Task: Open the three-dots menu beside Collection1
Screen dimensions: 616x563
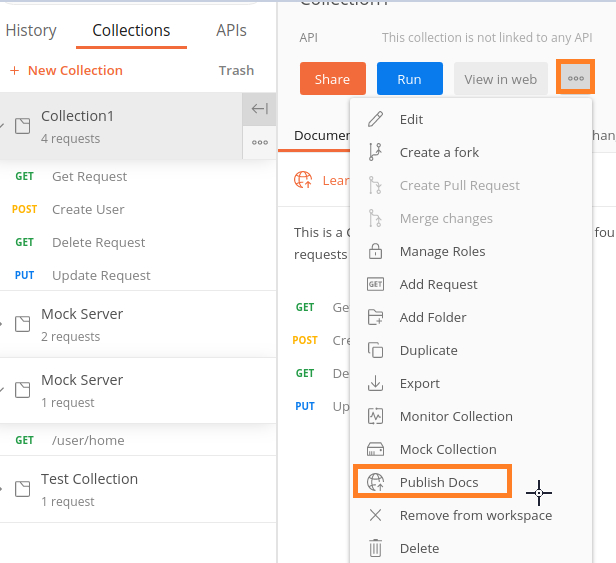Action: 259,142
